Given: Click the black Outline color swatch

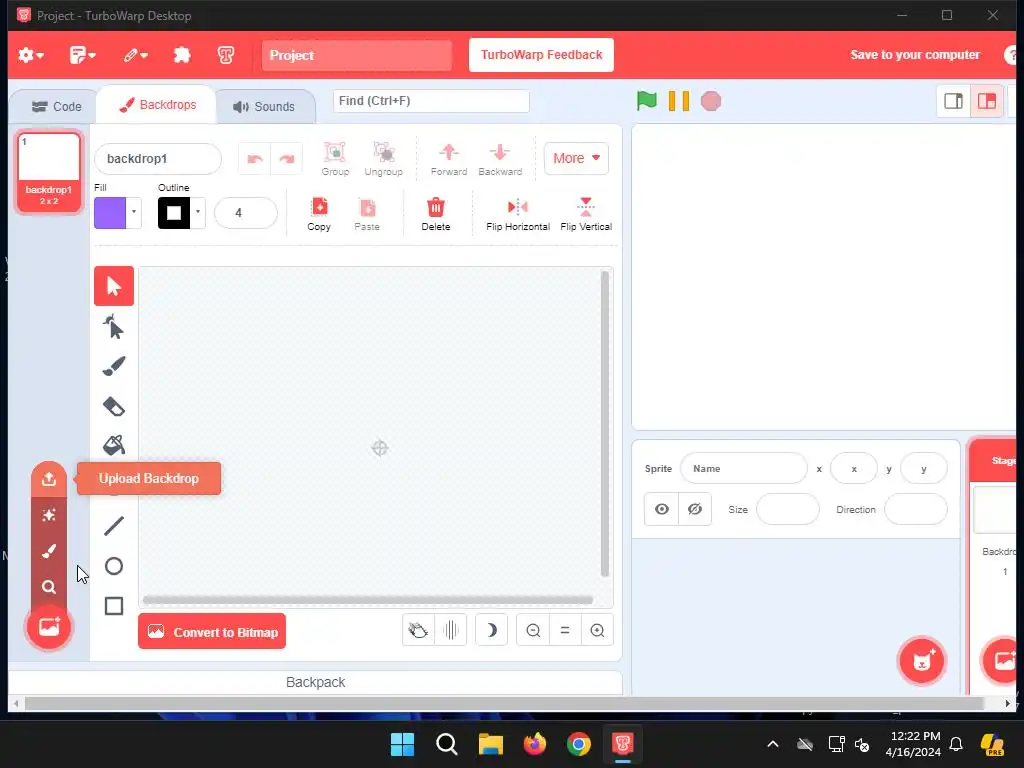Looking at the screenshot, I should 174,212.
